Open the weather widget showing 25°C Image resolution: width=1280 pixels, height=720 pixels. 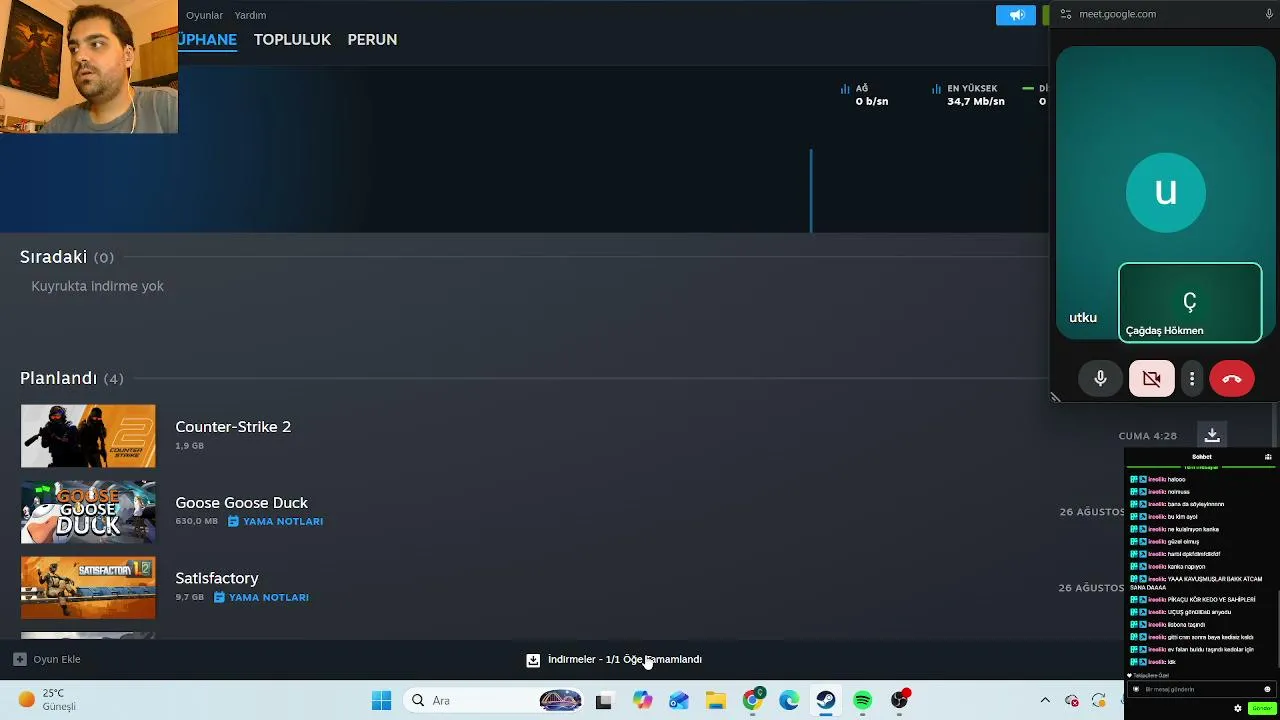[x=48, y=700]
